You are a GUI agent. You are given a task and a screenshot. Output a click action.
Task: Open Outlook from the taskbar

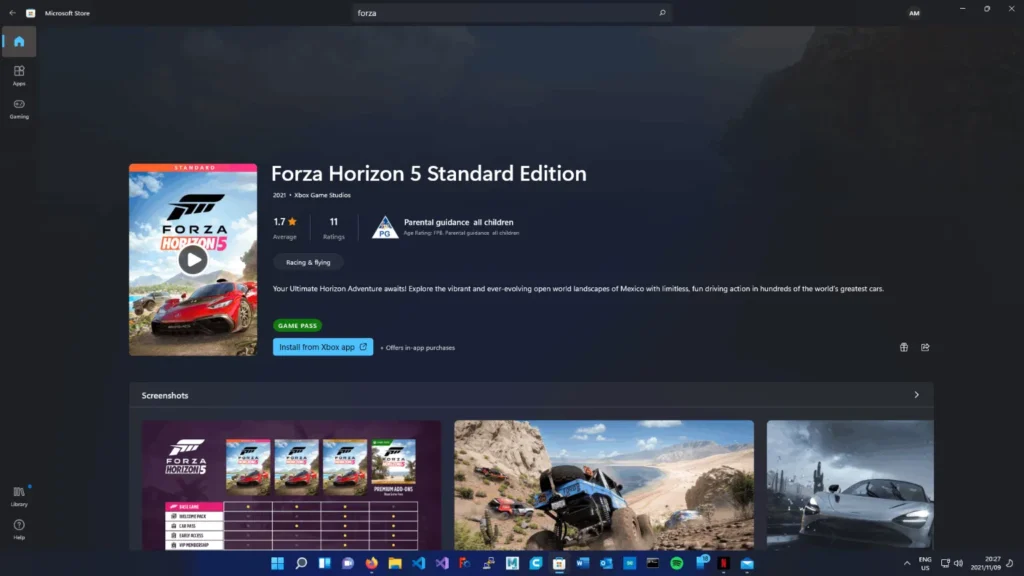pos(606,563)
